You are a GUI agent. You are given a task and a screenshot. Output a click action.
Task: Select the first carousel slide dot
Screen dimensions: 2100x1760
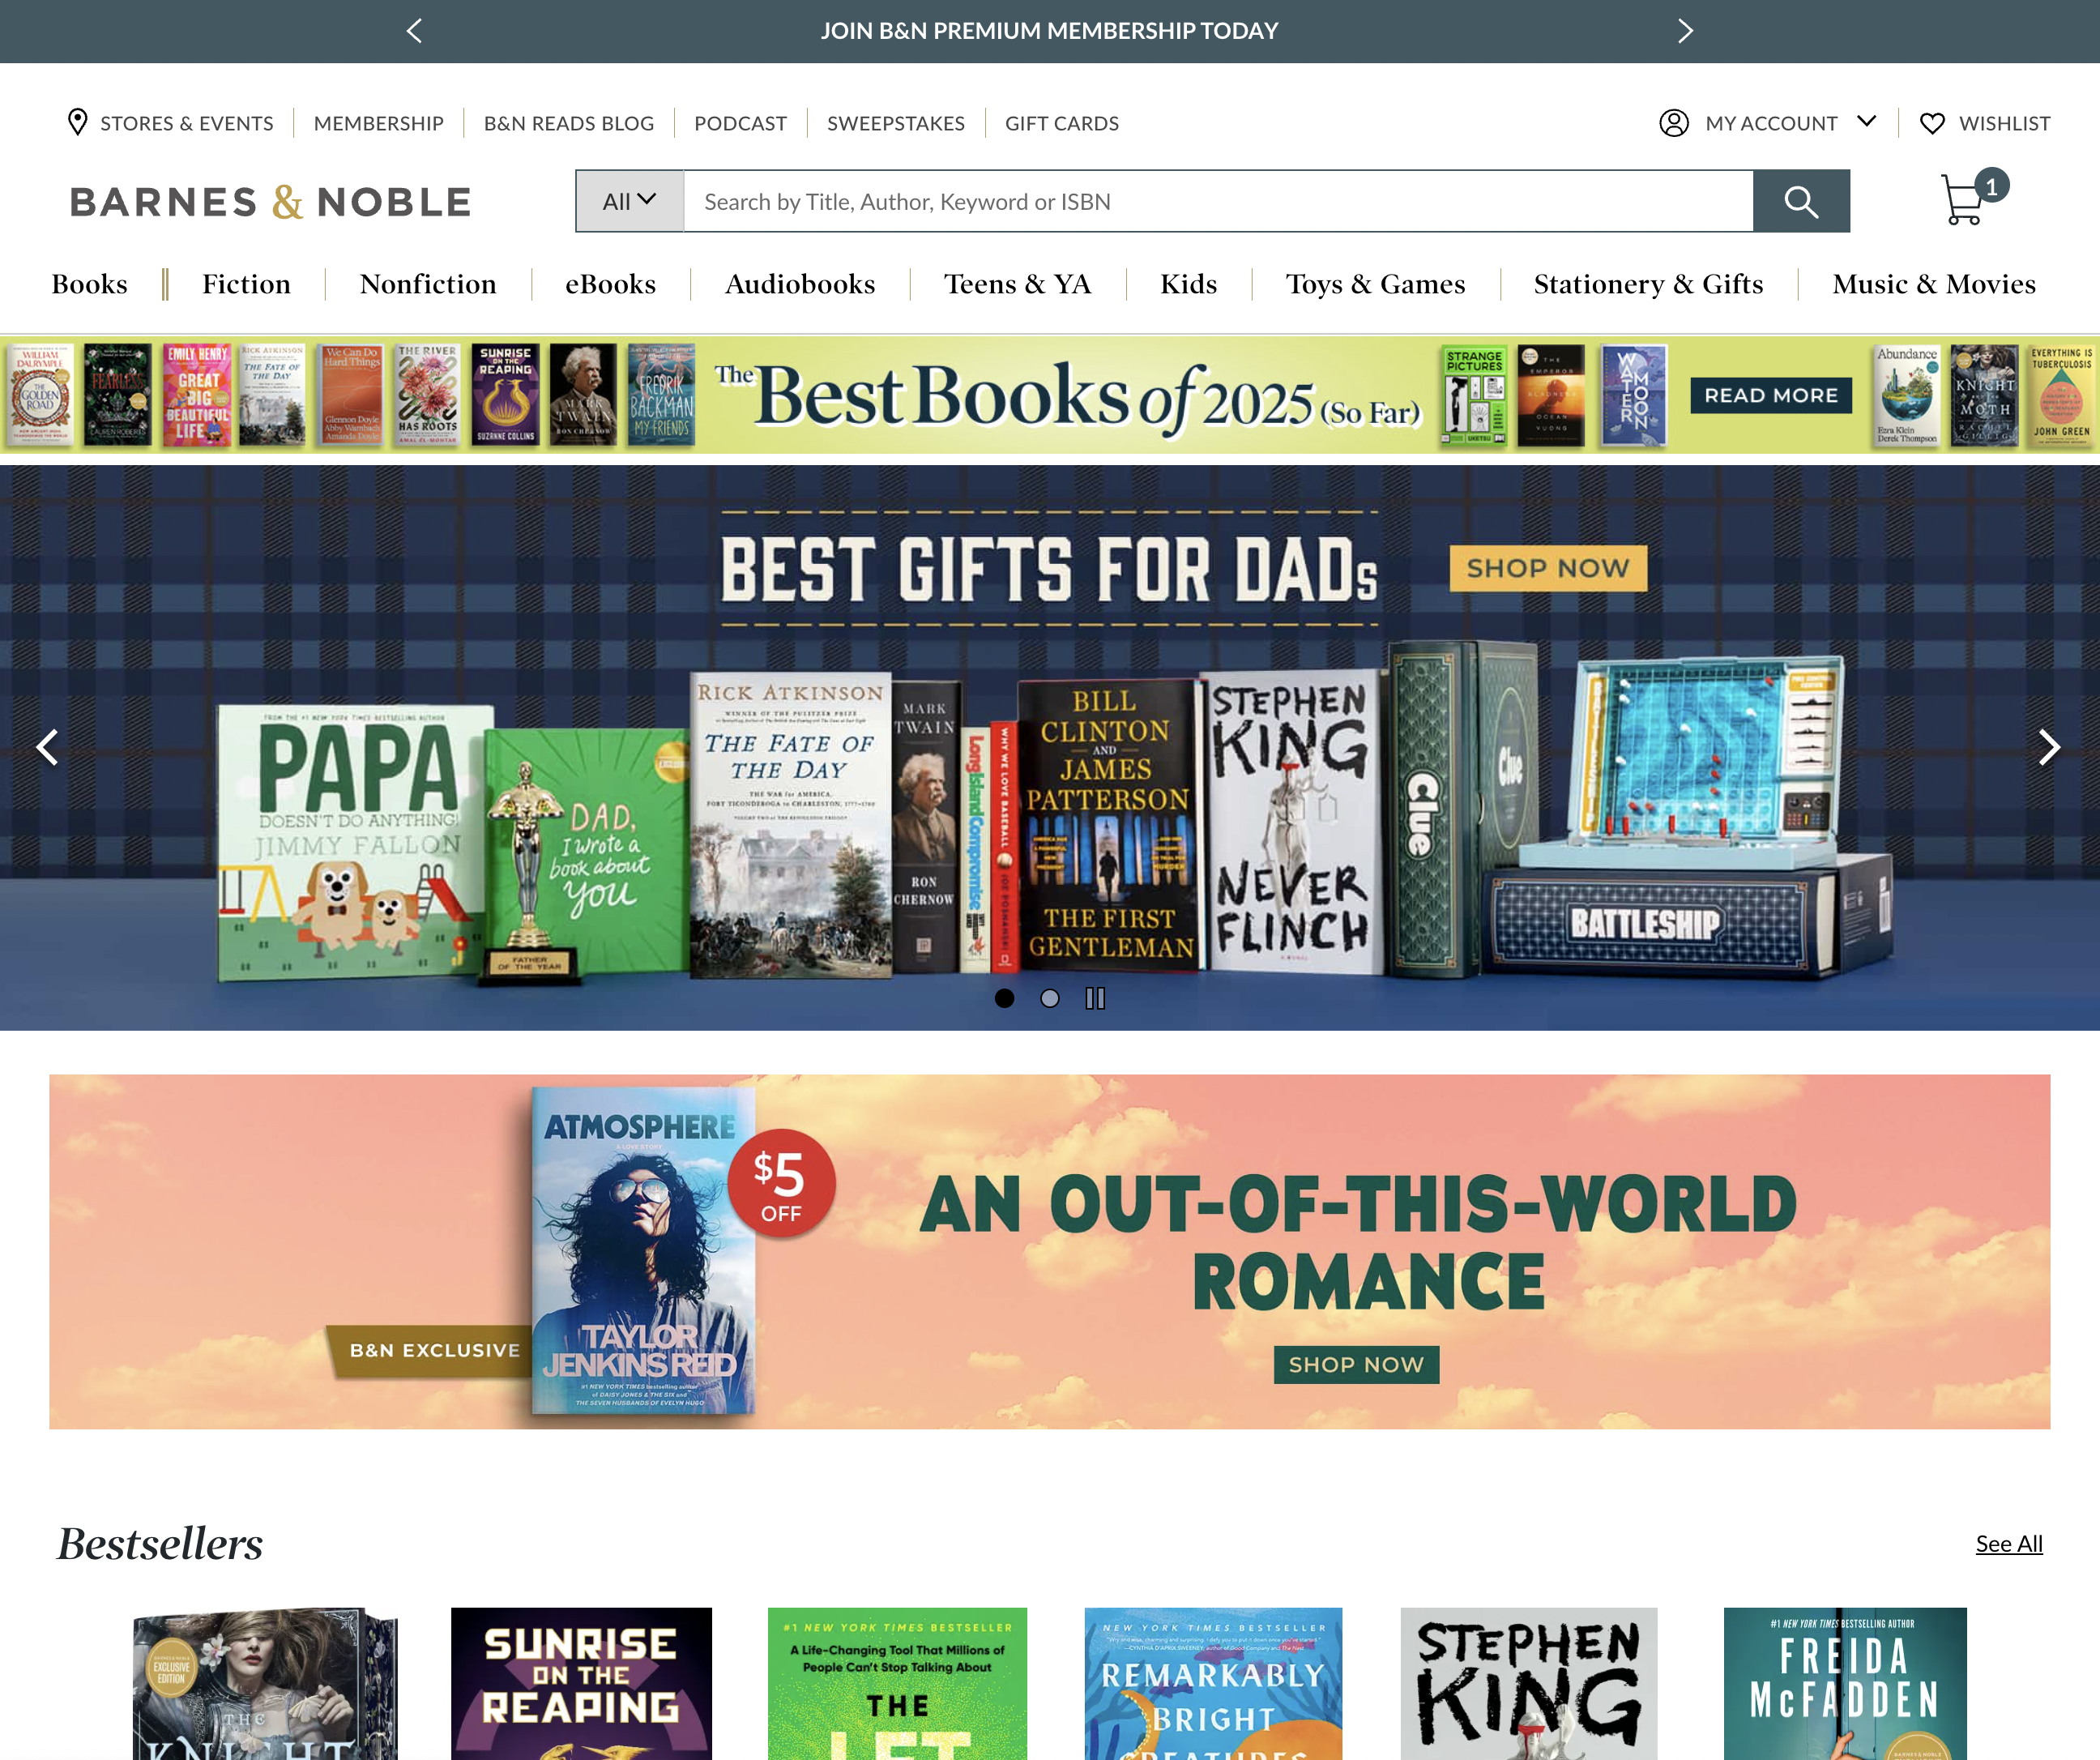point(1004,998)
